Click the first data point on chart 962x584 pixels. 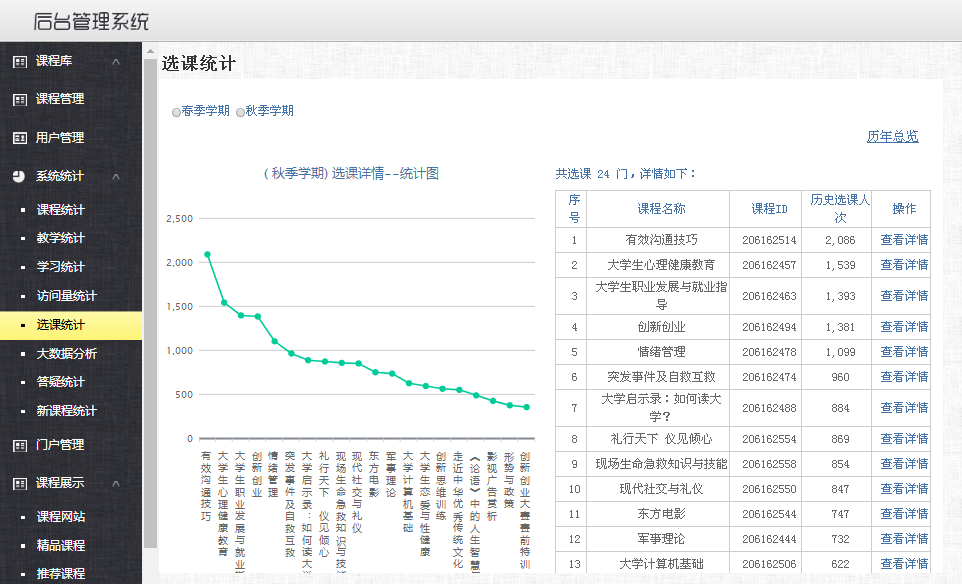tap(207, 254)
